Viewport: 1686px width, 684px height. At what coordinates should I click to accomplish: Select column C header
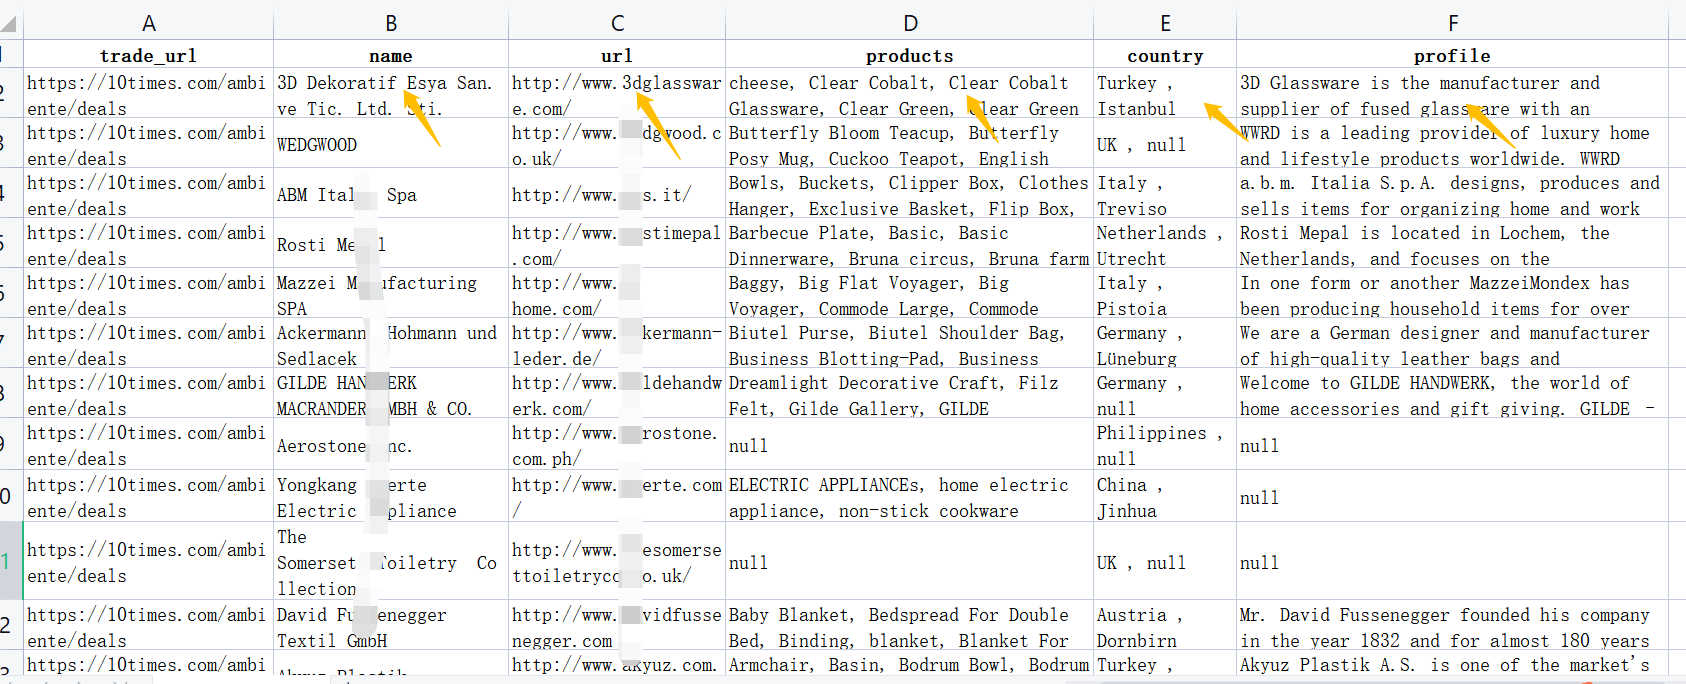tap(617, 23)
